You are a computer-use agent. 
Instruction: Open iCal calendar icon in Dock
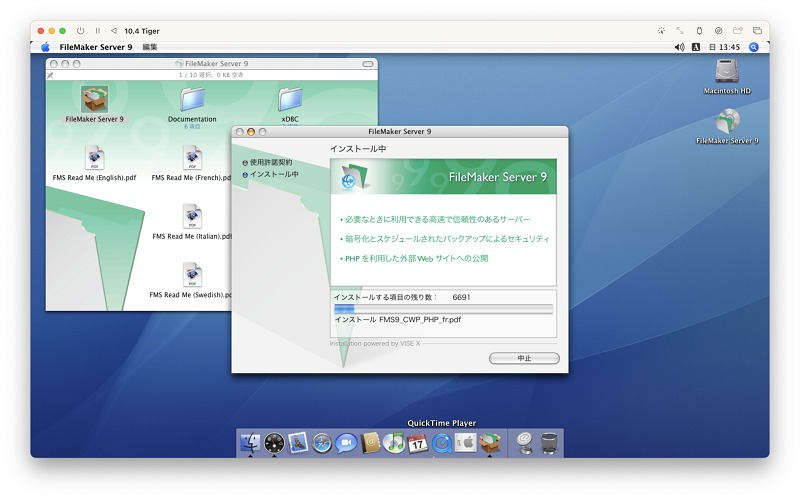coord(418,443)
